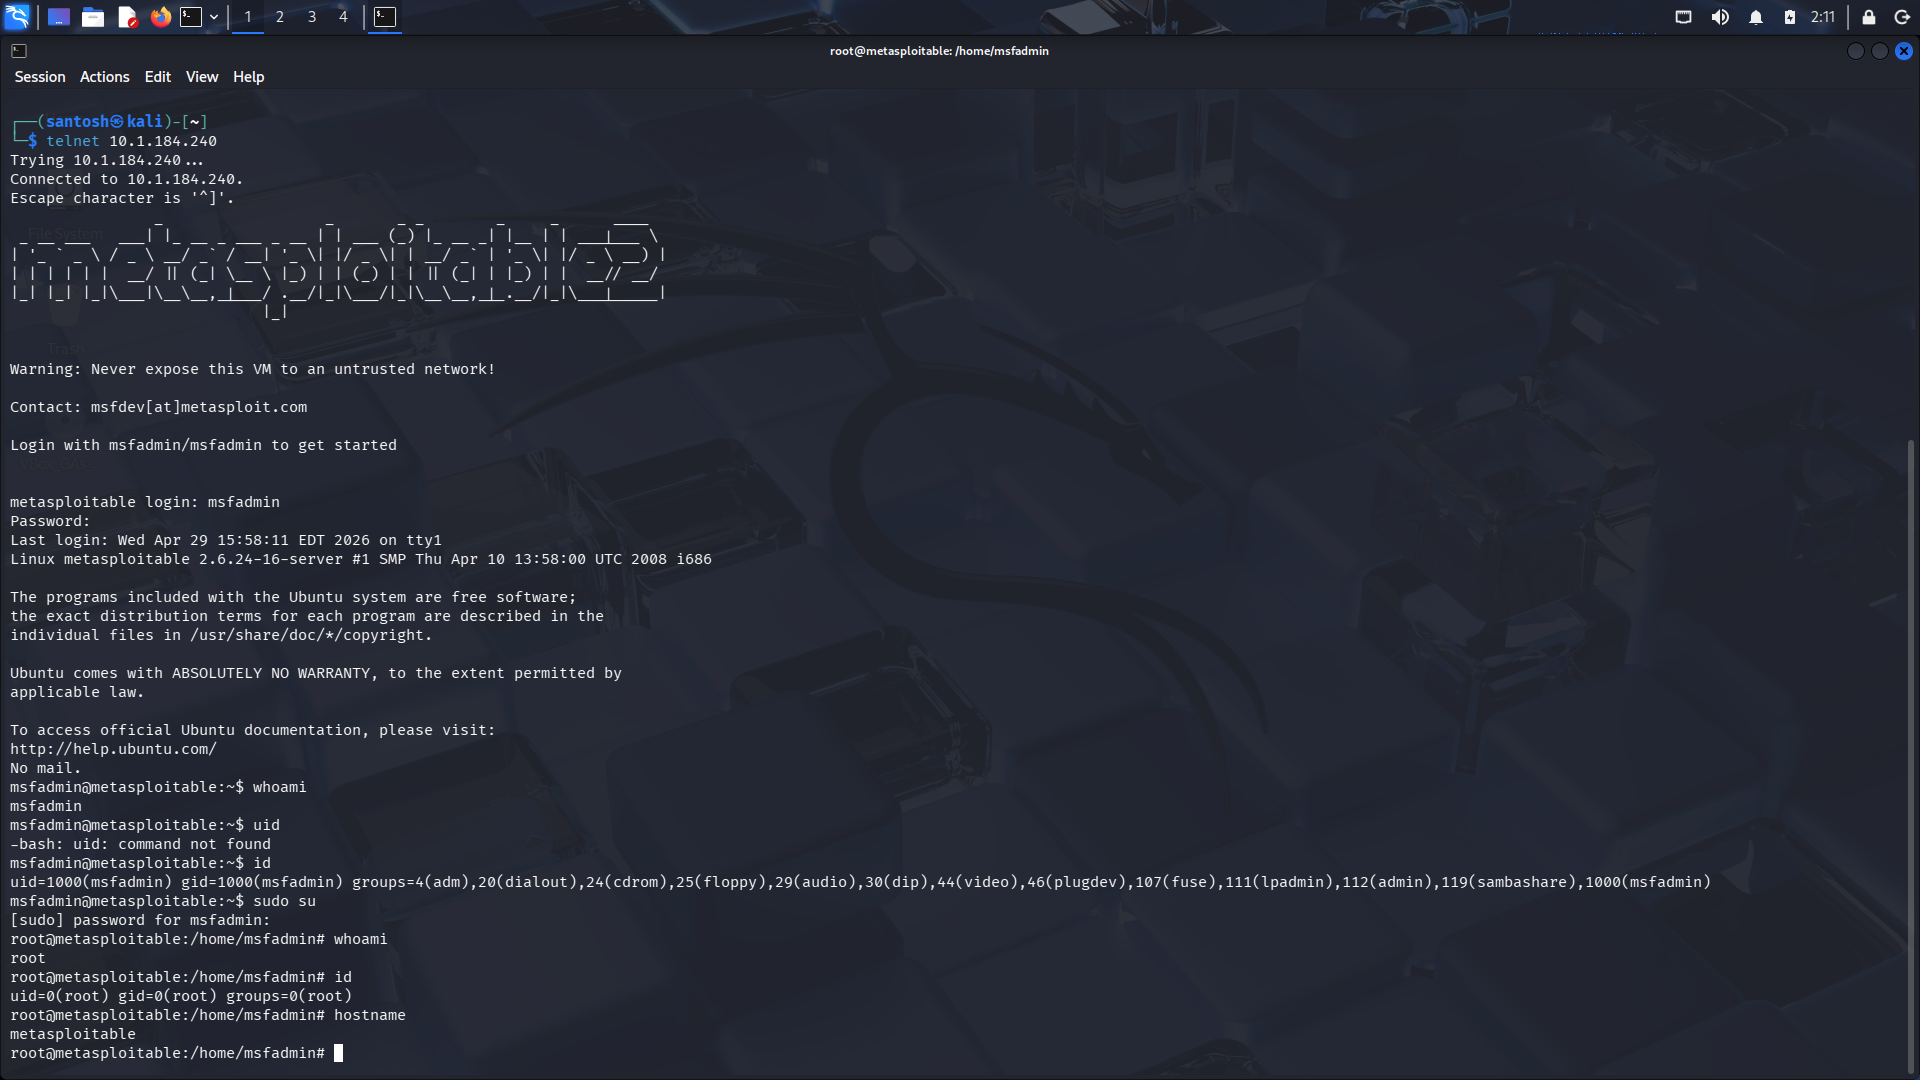The width and height of the screenshot is (1920, 1080).
Task: Open the network connection tray icon
Action: (1684, 17)
